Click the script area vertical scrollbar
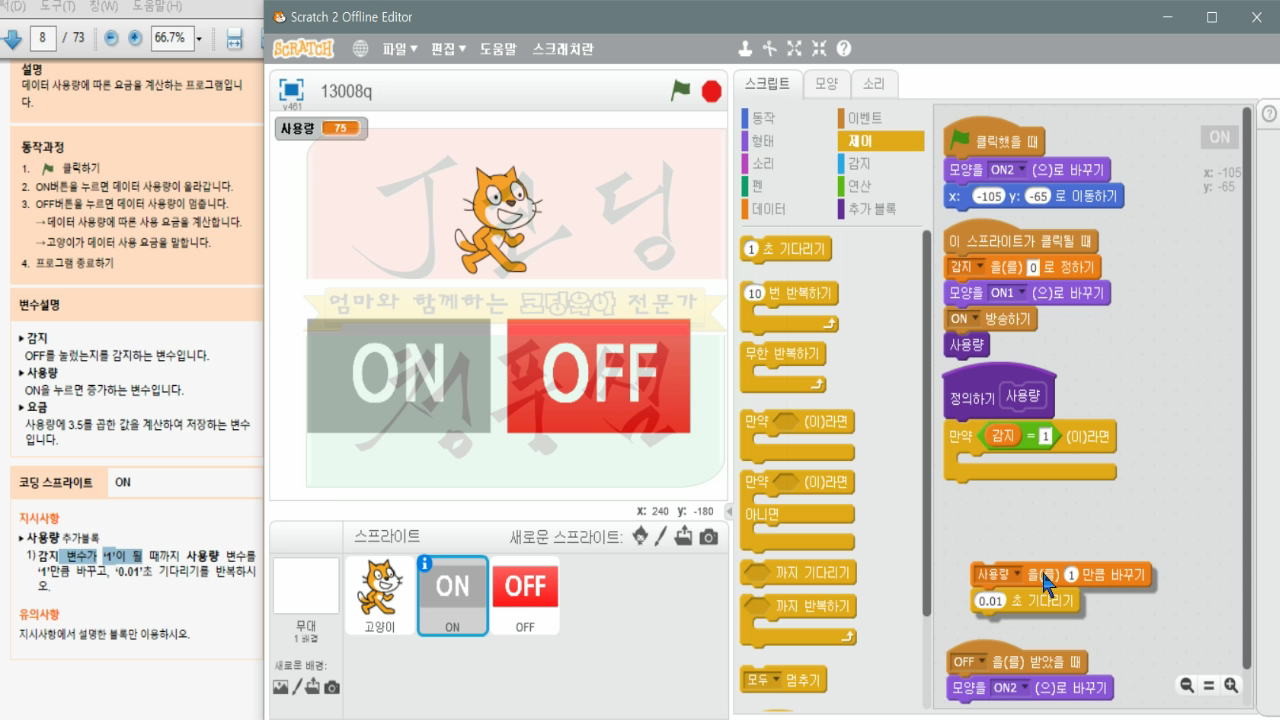Image resolution: width=1280 pixels, height=720 pixels. point(1246,388)
